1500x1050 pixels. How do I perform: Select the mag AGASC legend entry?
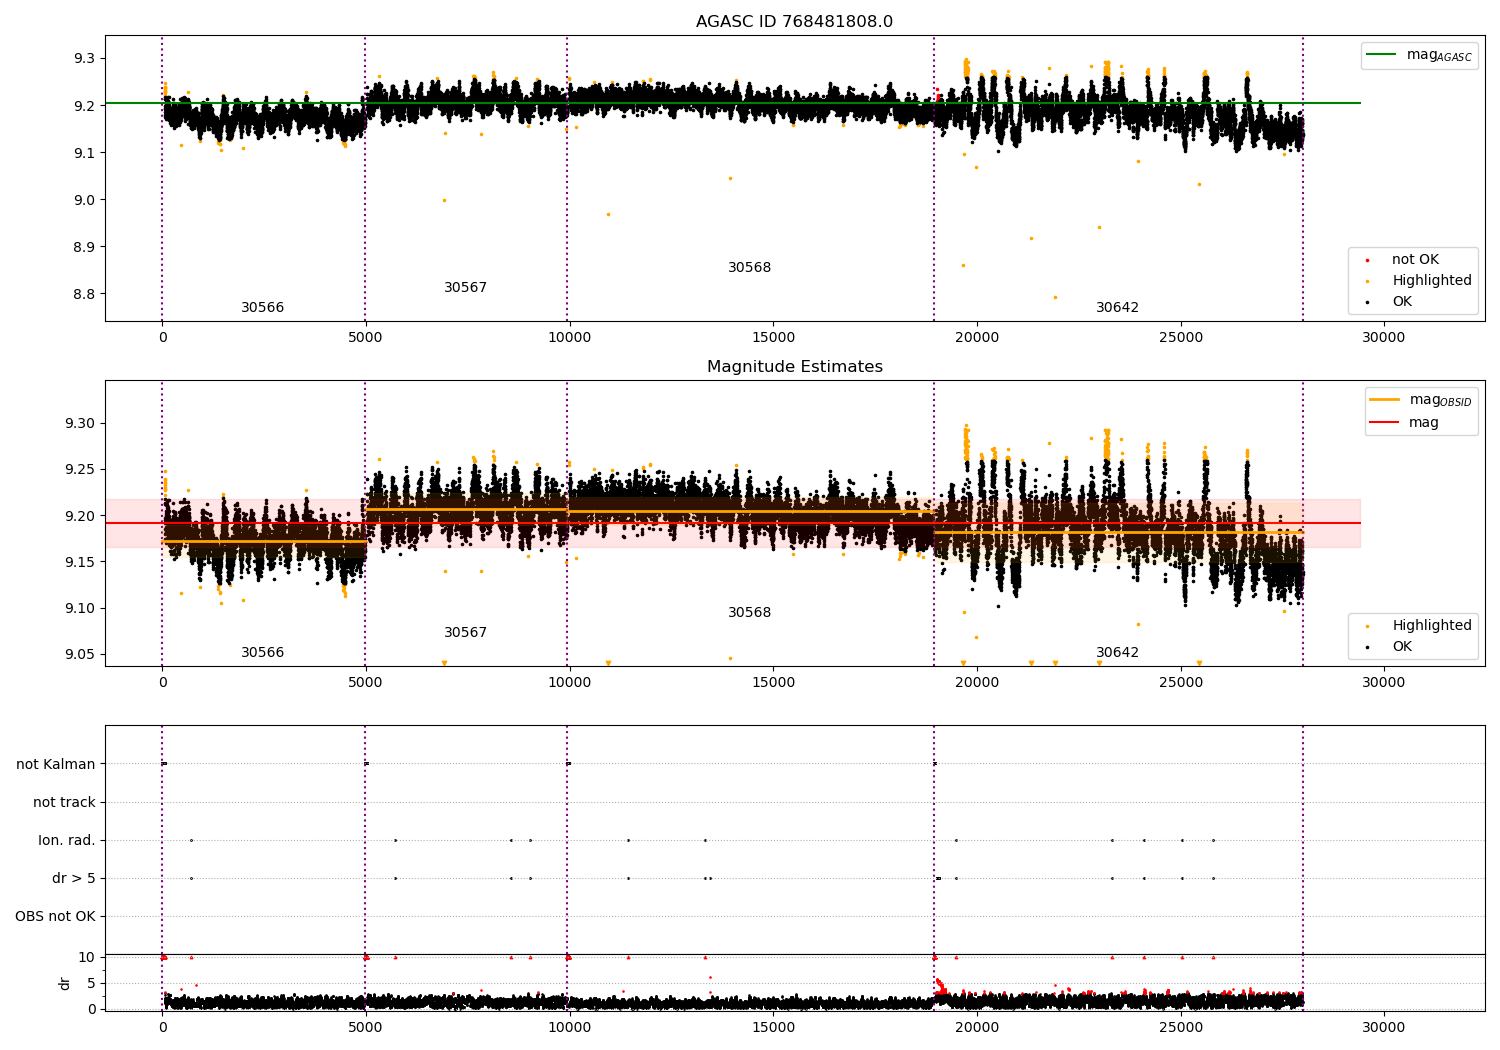(x=1419, y=55)
